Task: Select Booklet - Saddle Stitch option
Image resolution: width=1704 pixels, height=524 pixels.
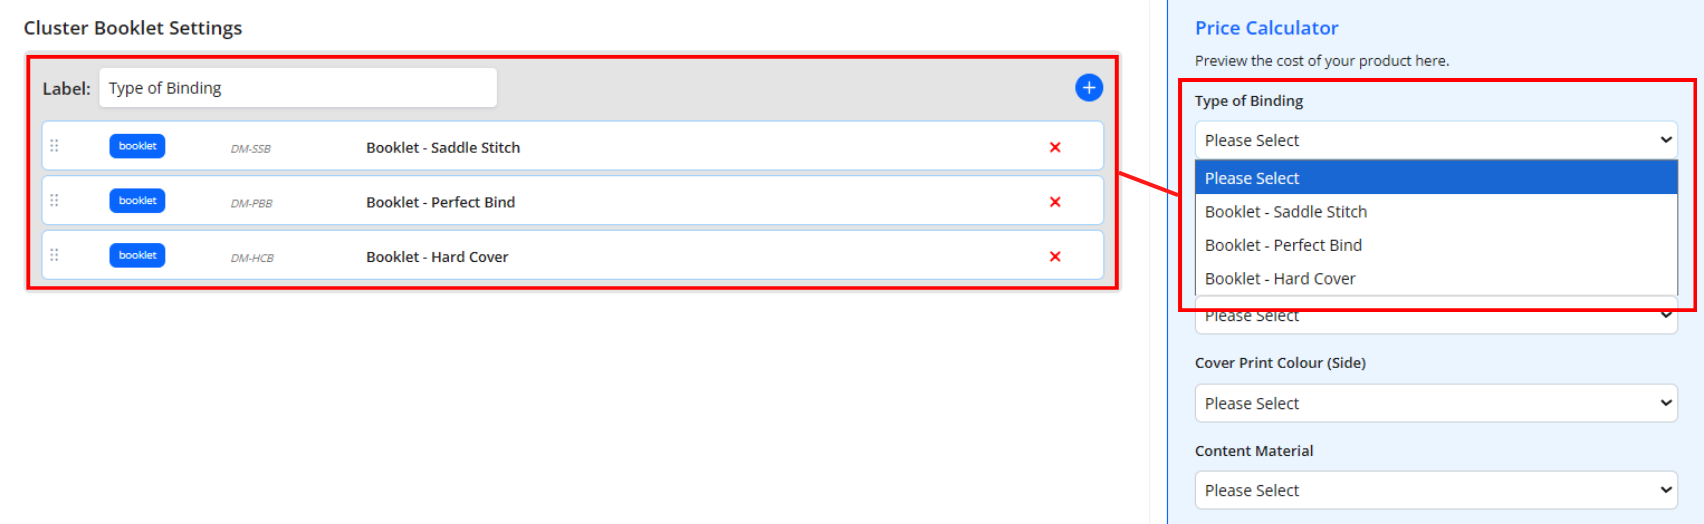Action: pyautogui.click(x=1435, y=212)
